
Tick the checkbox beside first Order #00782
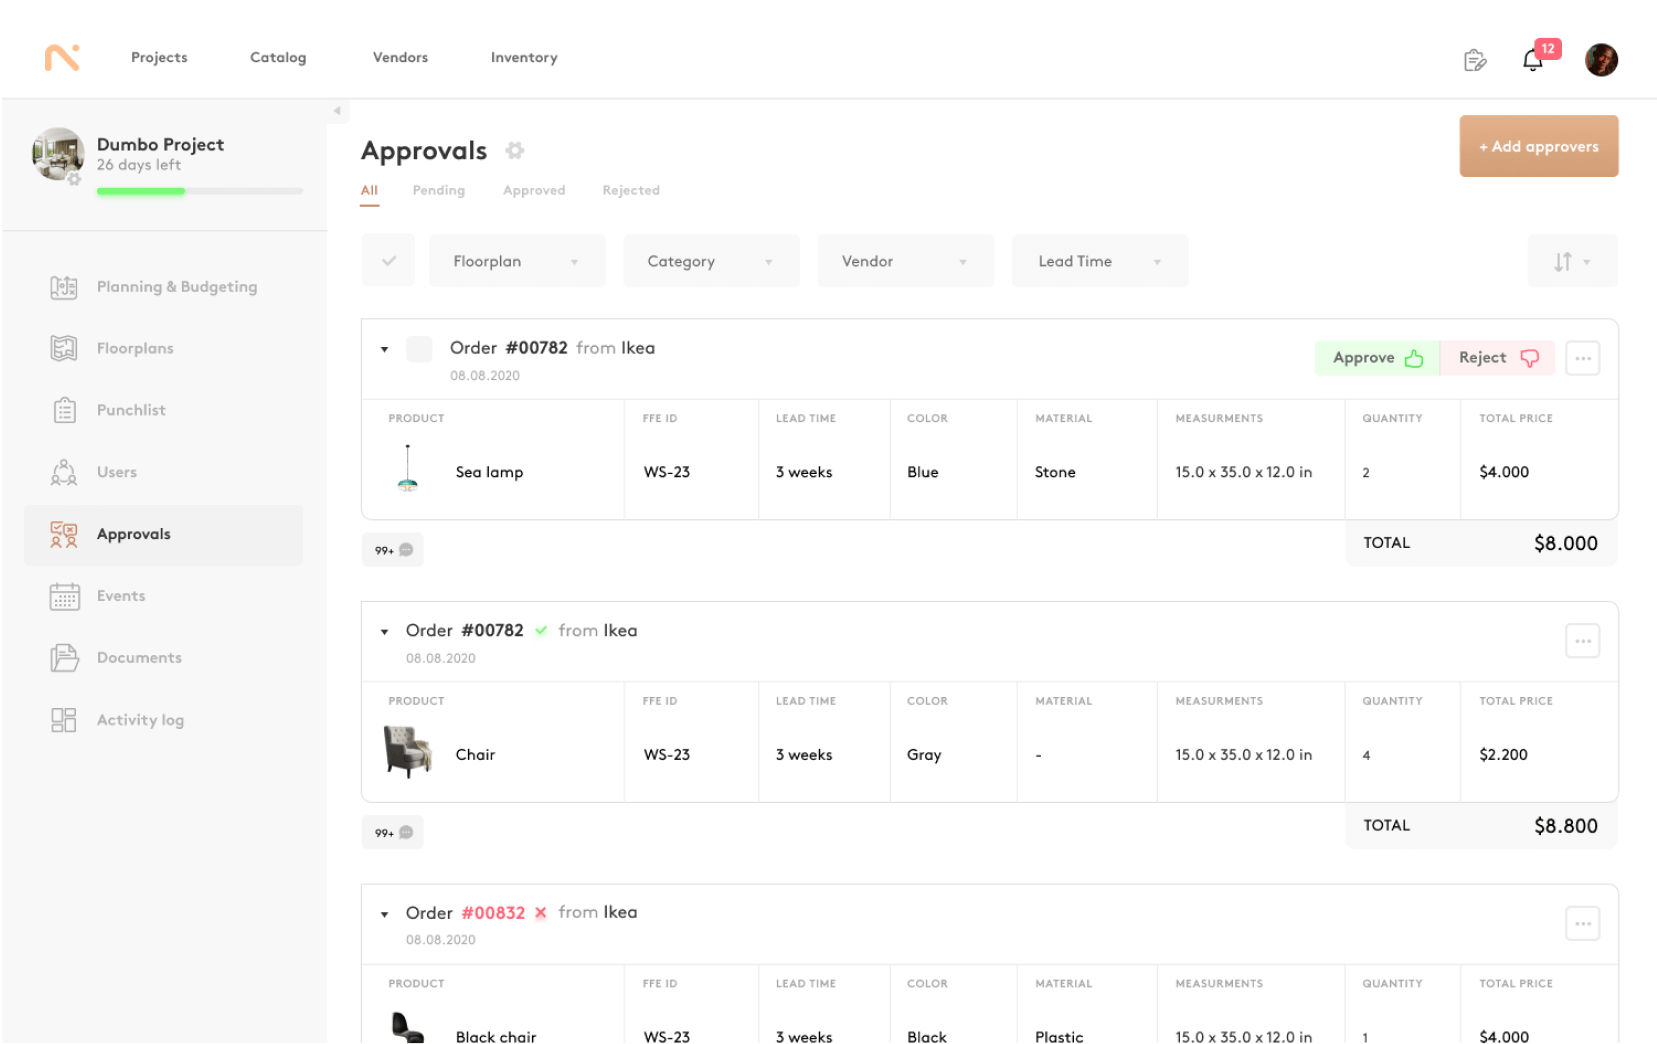point(419,349)
